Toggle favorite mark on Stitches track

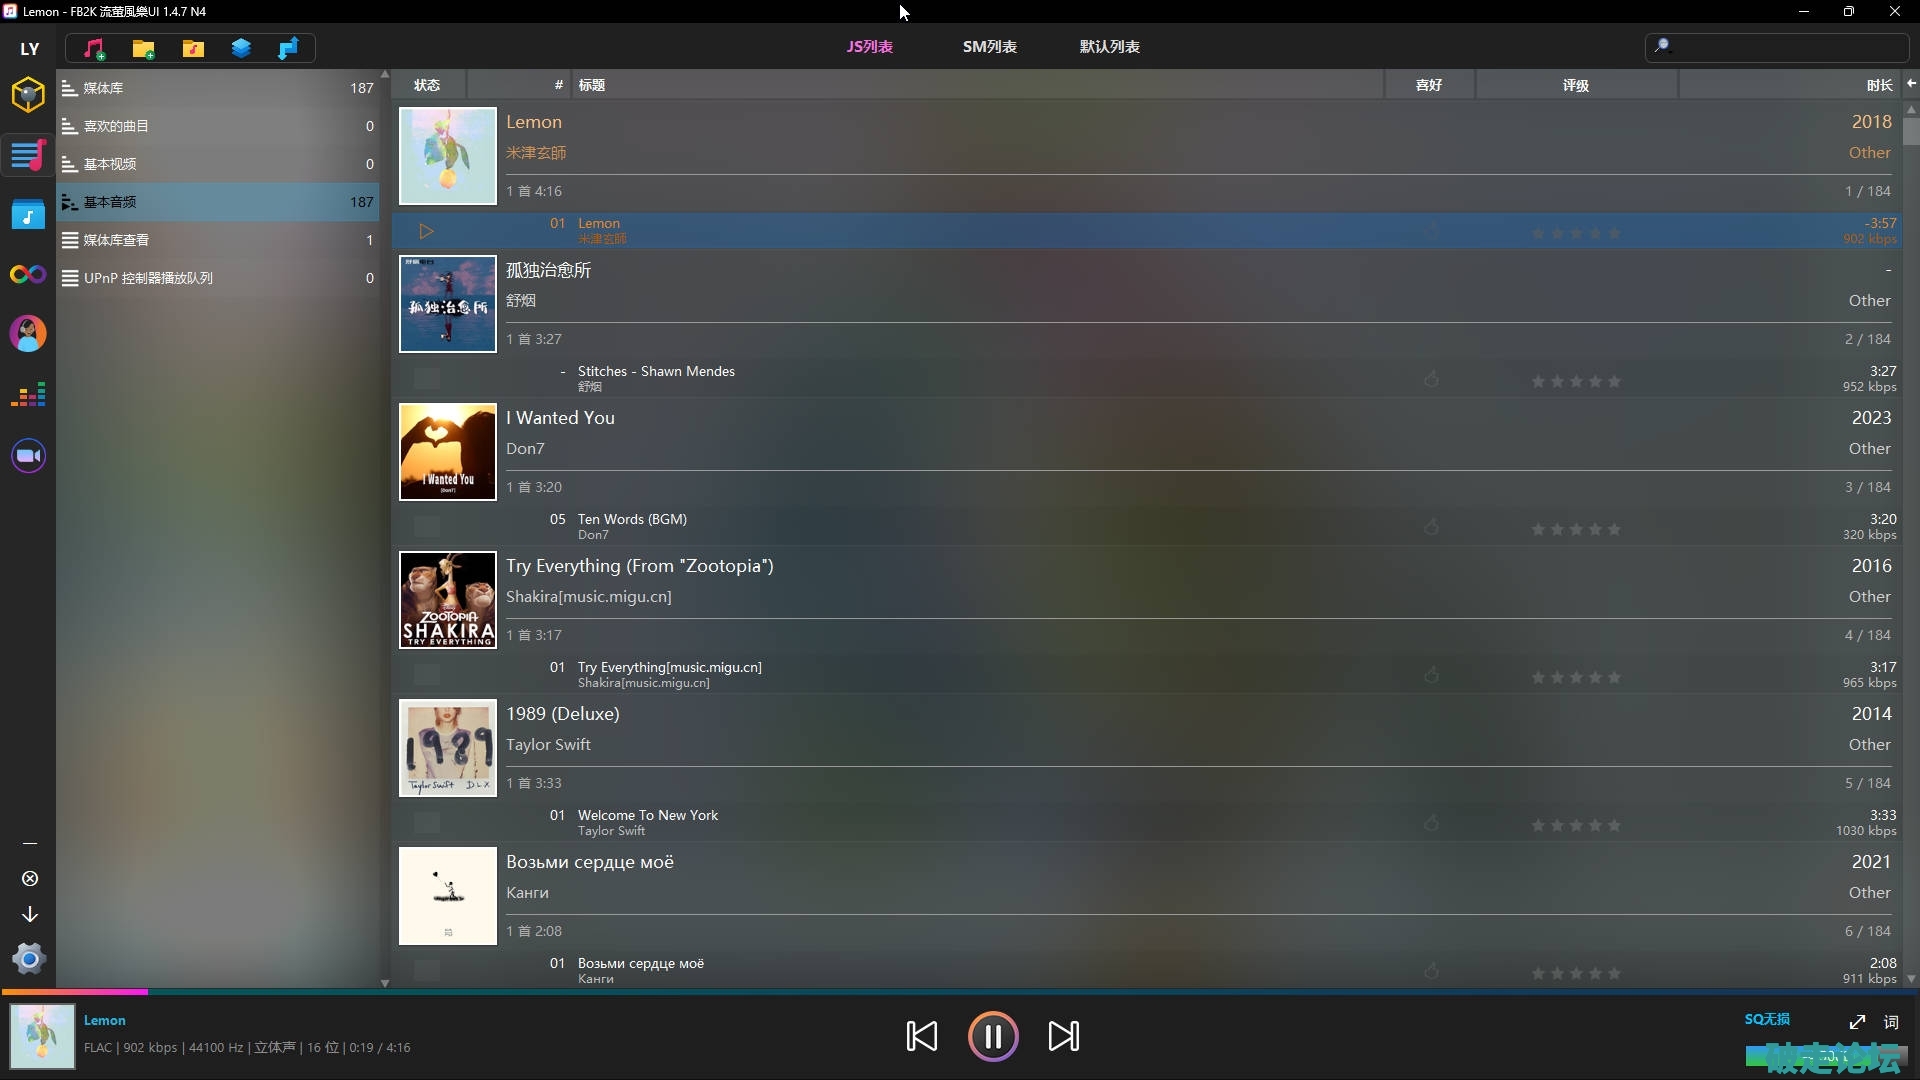pyautogui.click(x=1431, y=379)
